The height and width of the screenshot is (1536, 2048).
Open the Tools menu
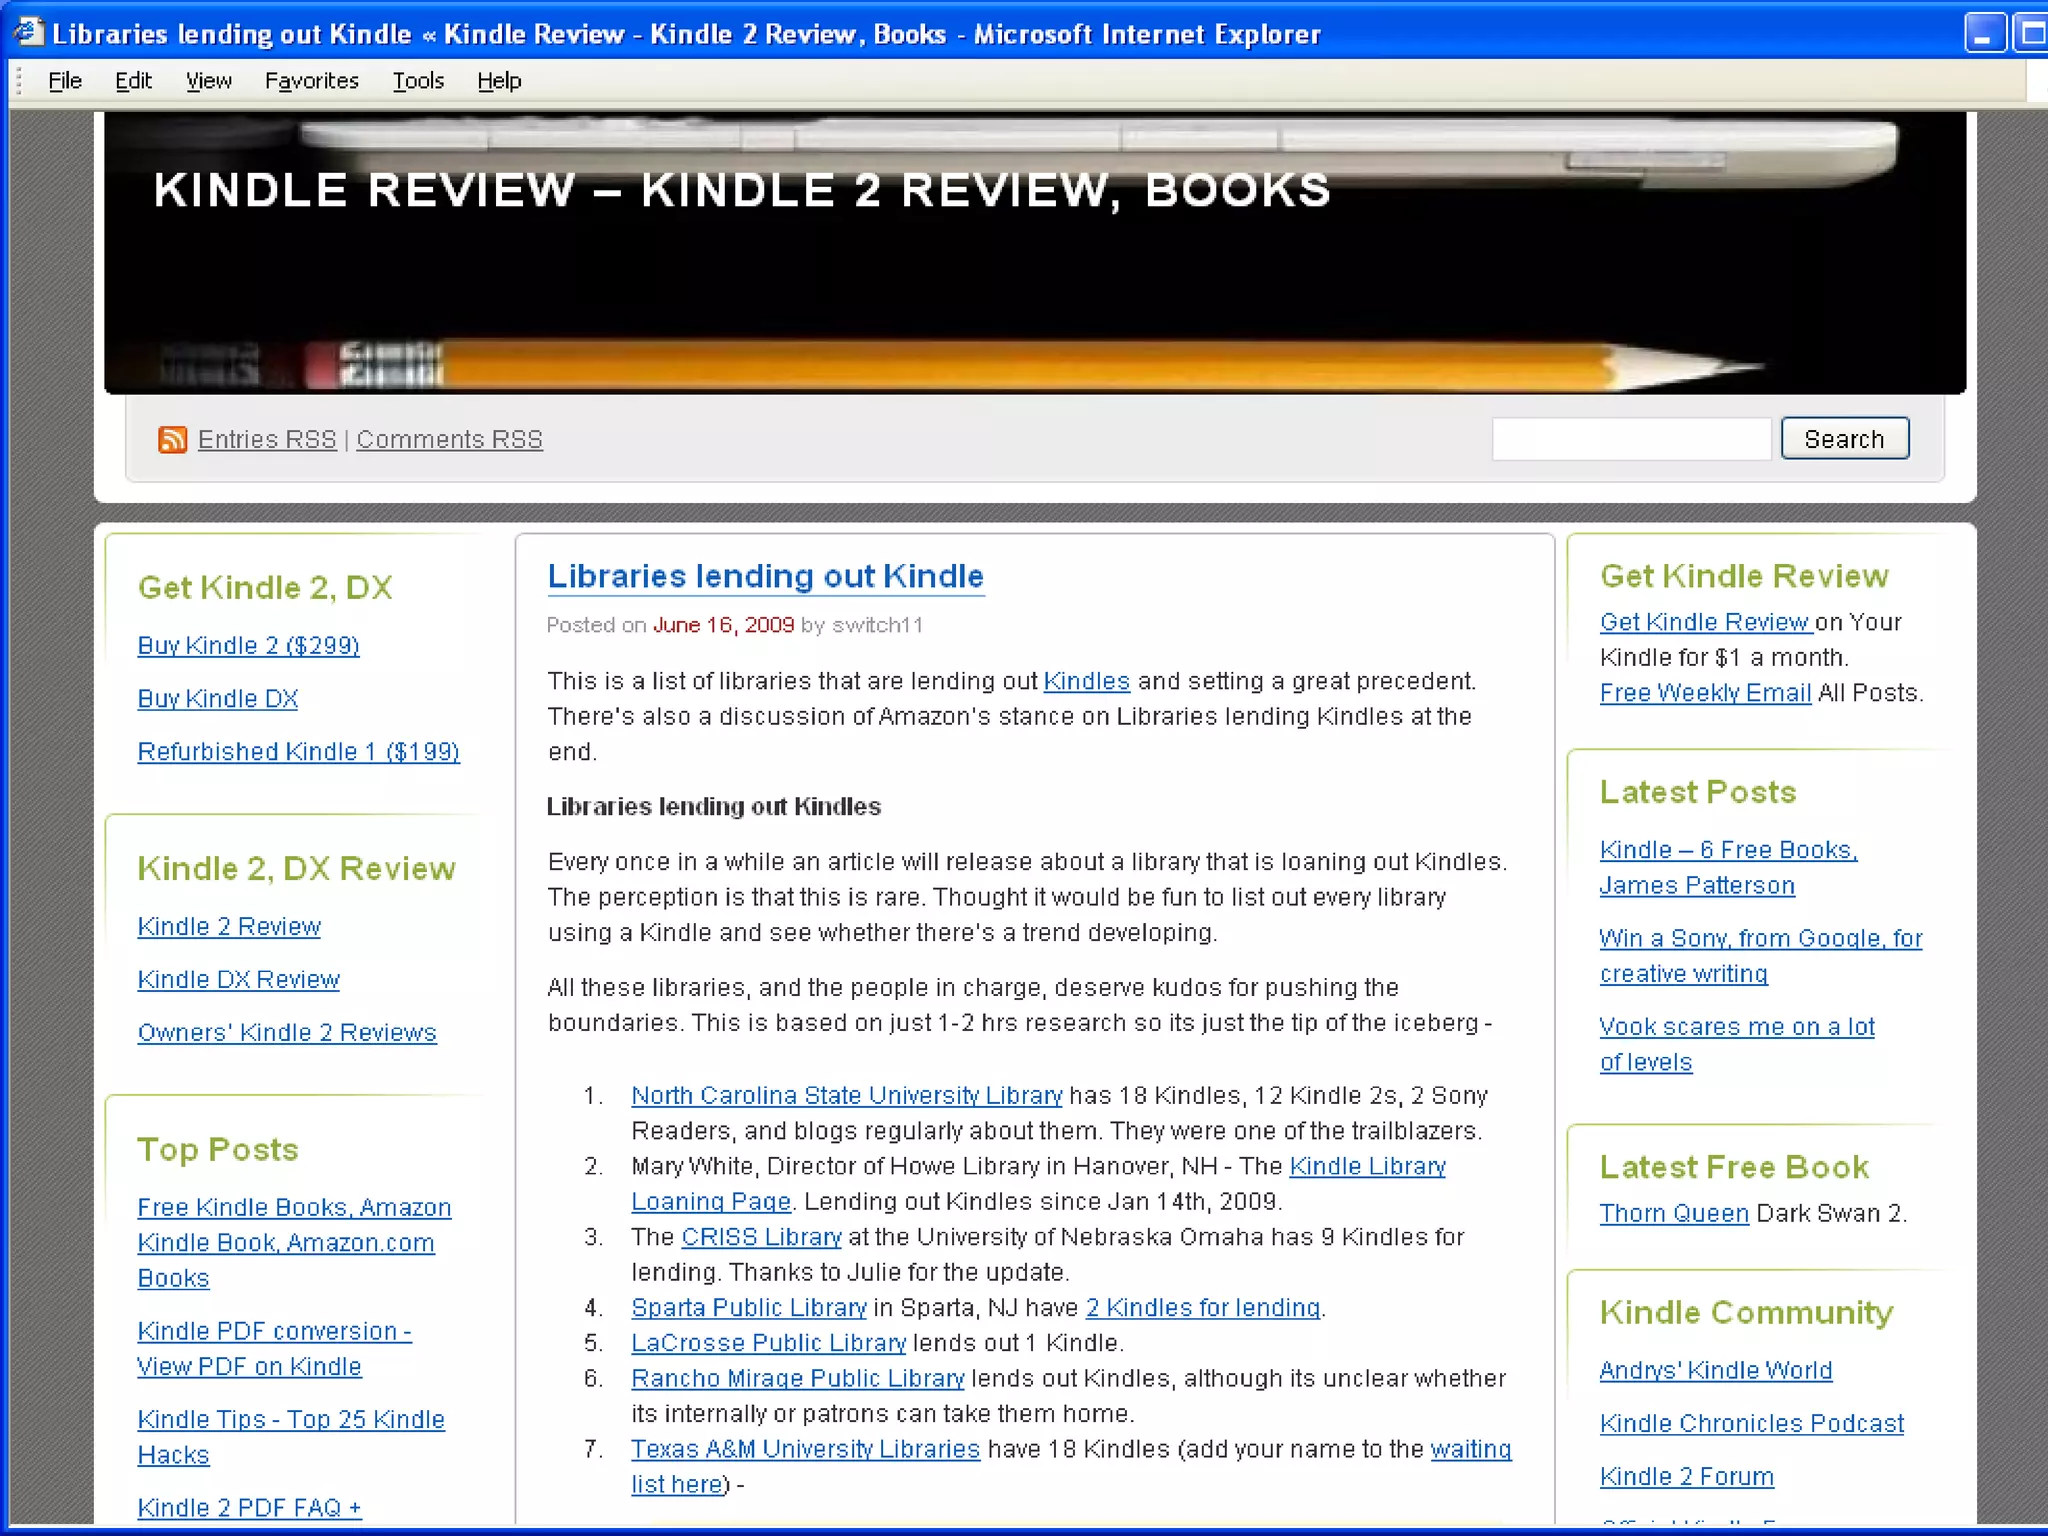pos(417,81)
